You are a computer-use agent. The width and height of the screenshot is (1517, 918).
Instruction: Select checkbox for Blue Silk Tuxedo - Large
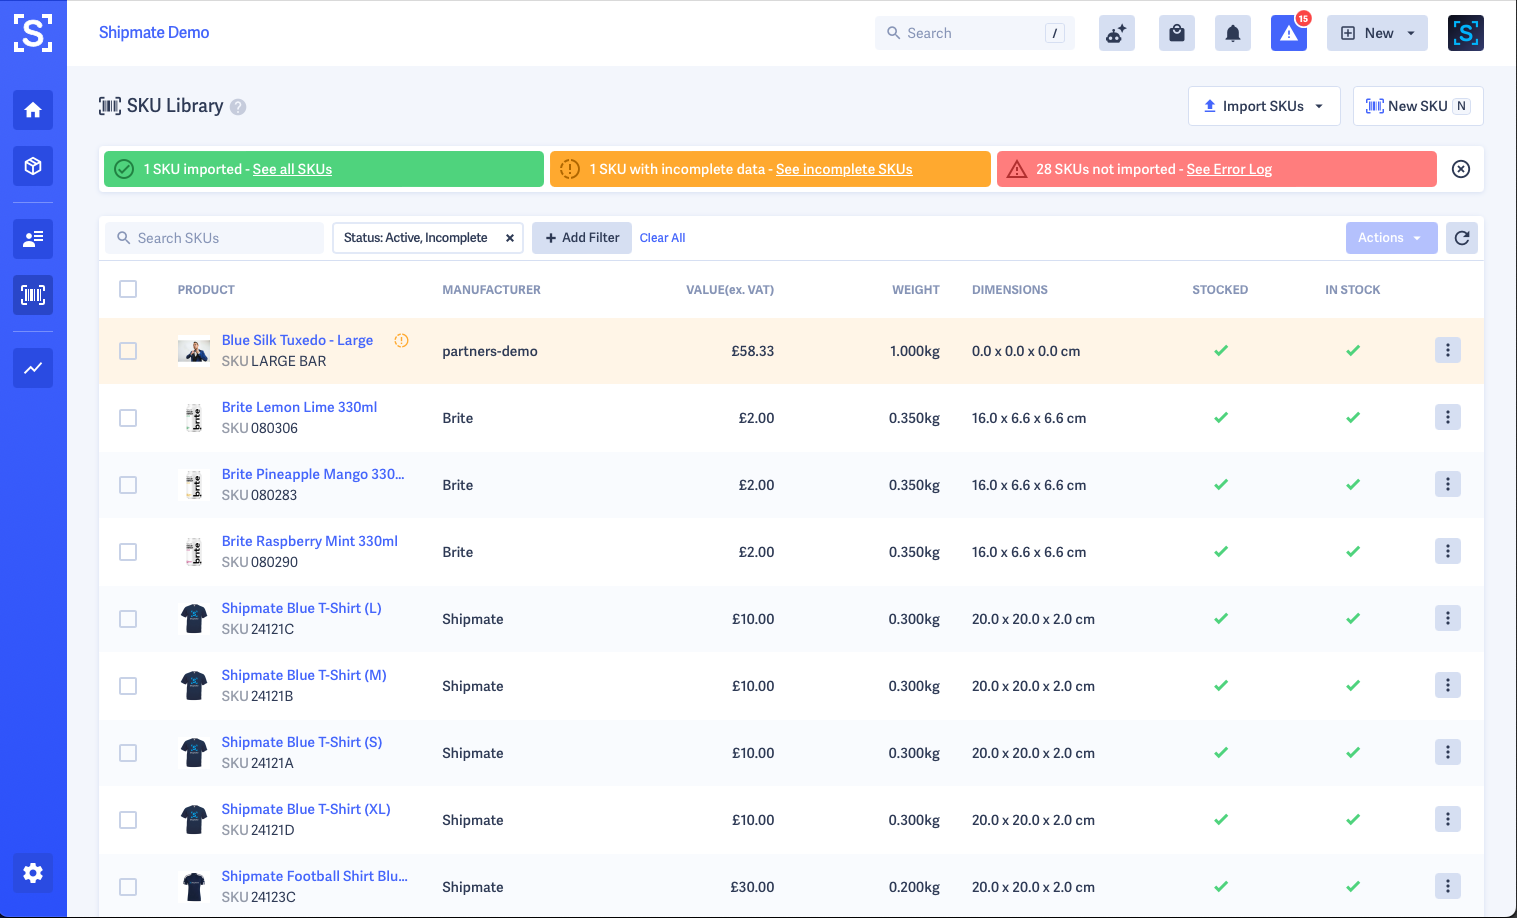[x=128, y=351]
